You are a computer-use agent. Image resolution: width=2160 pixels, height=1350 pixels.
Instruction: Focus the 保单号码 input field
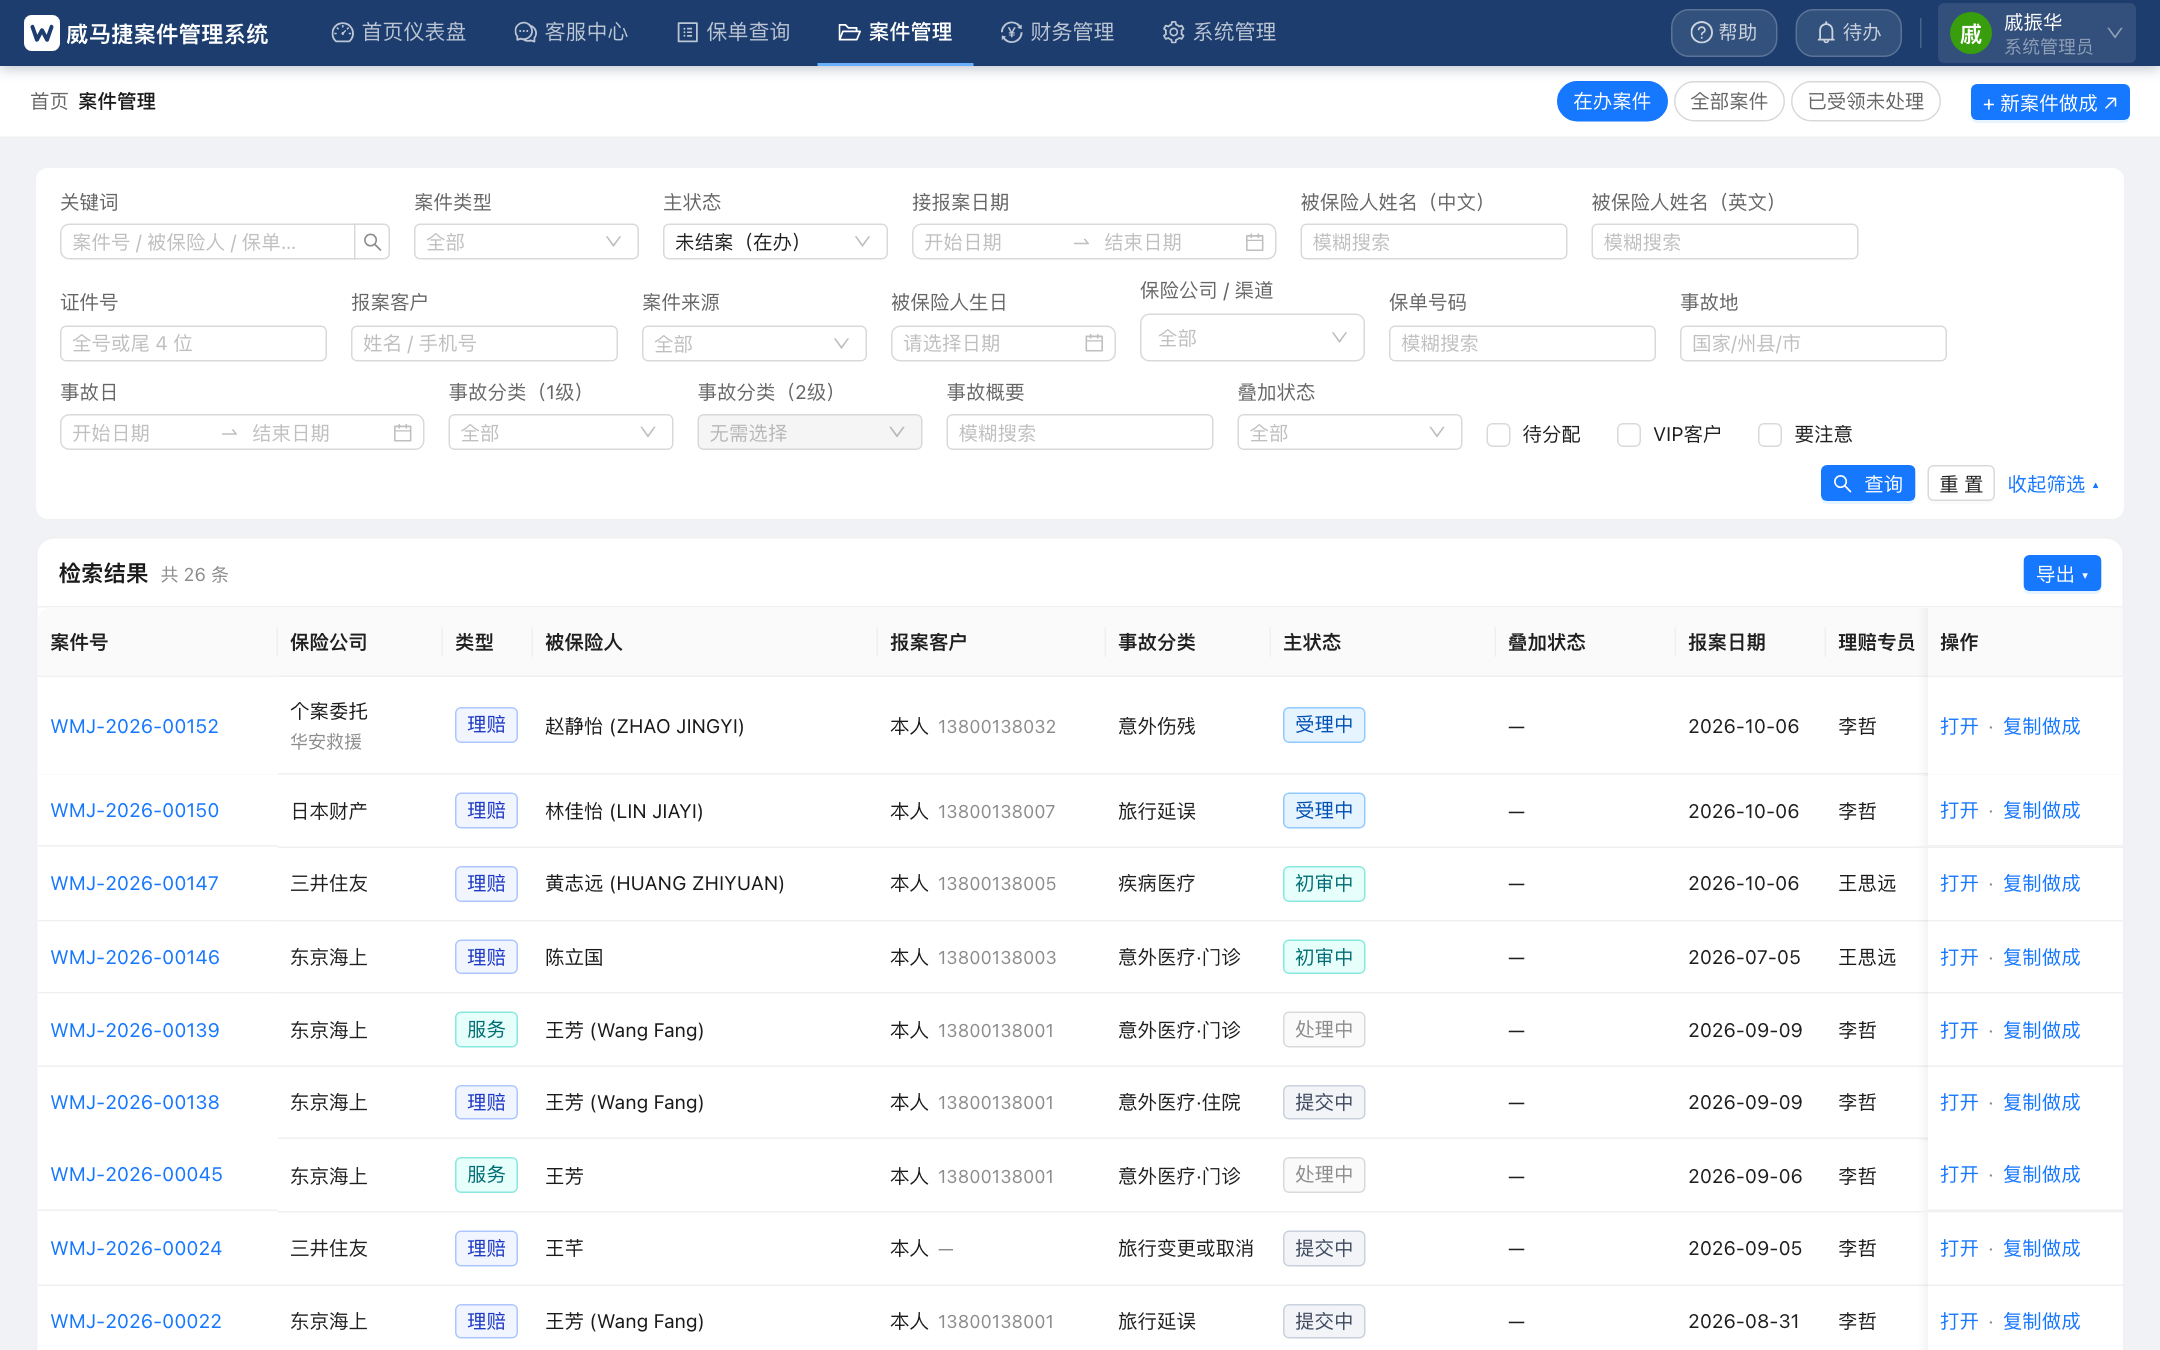point(1522,343)
